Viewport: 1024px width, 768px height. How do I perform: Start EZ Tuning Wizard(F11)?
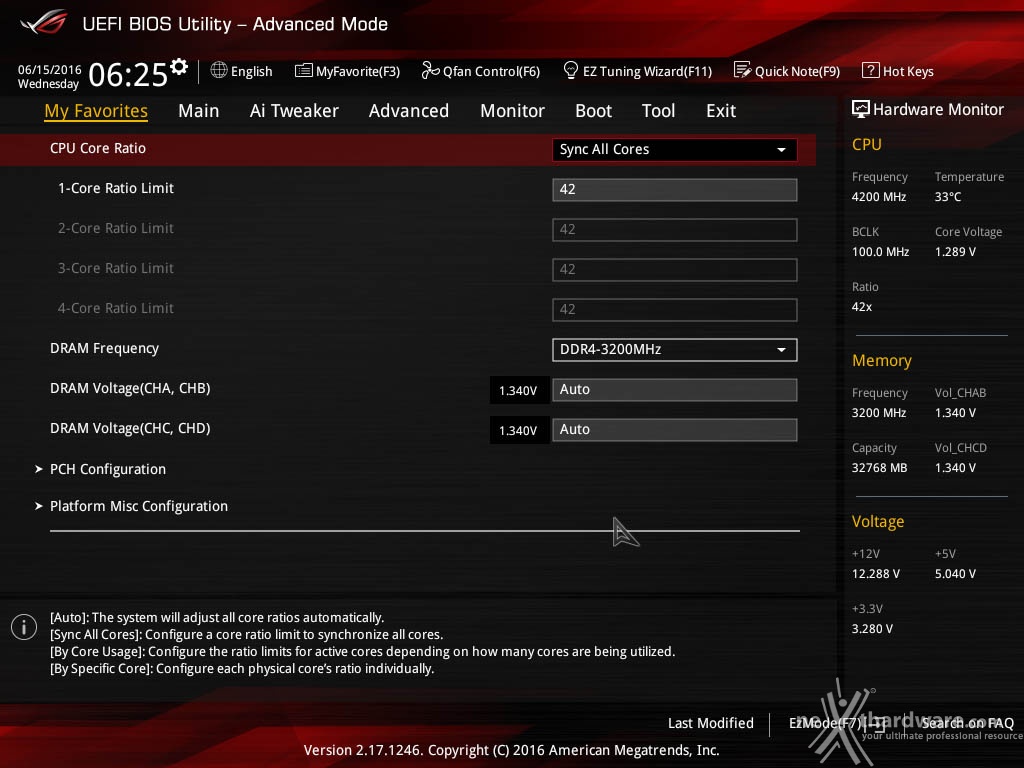click(647, 71)
